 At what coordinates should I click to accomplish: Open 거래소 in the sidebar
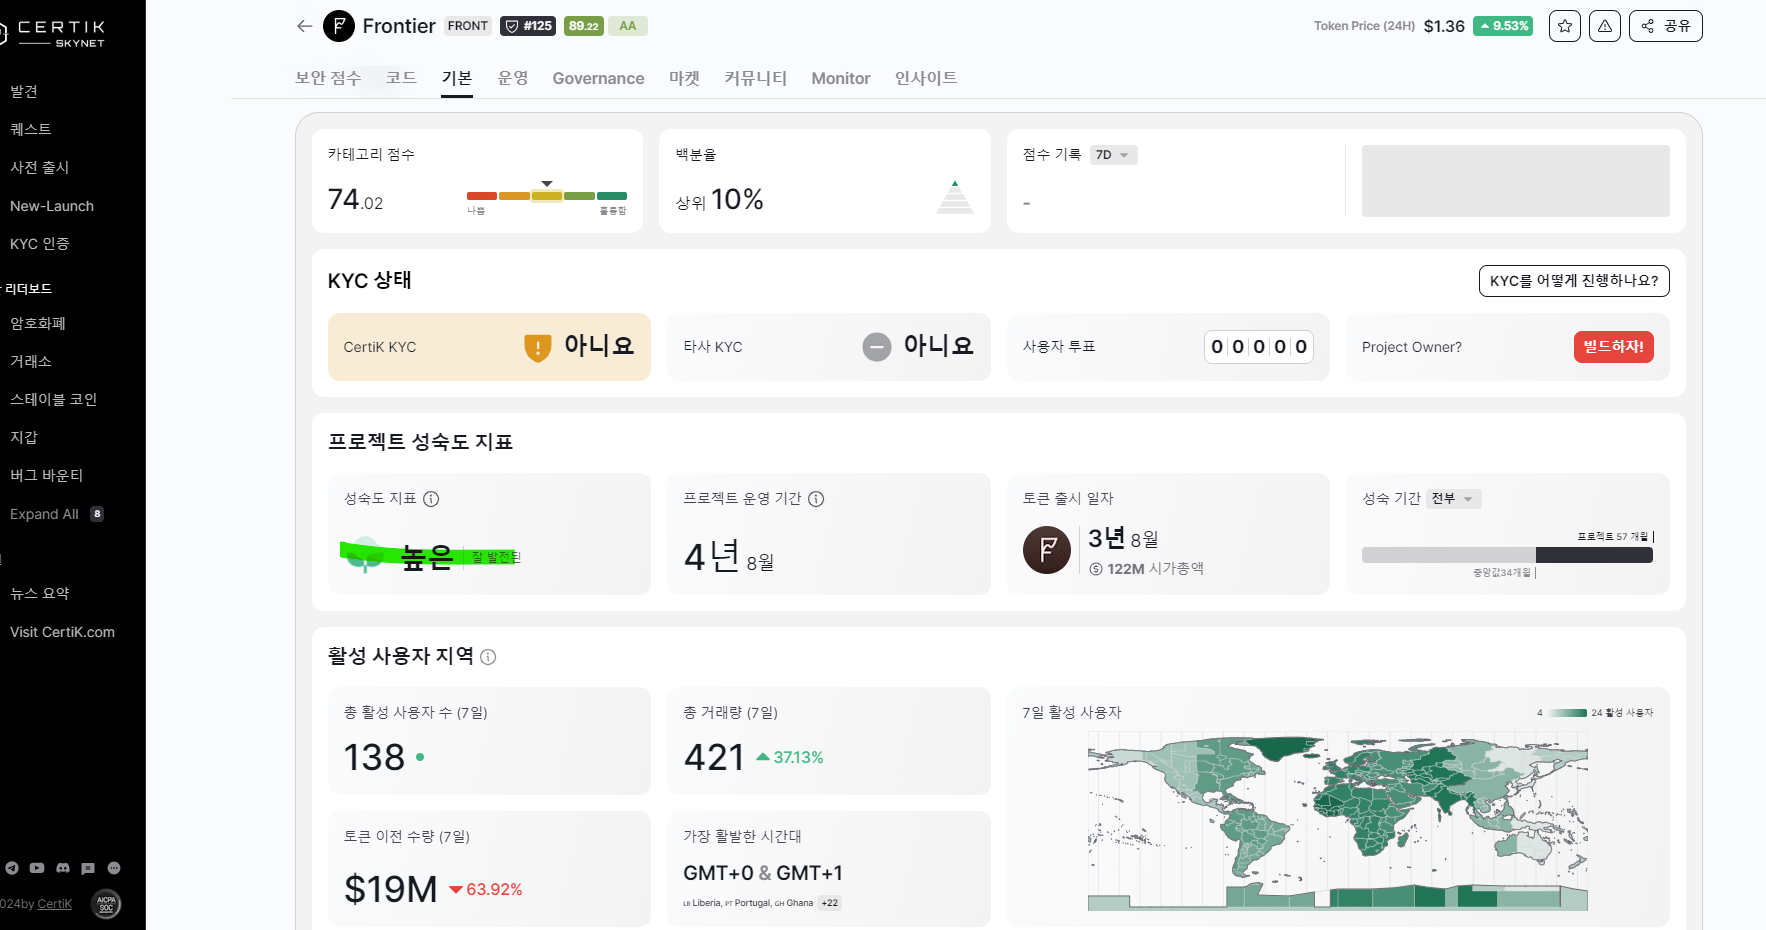(x=31, y=361)
